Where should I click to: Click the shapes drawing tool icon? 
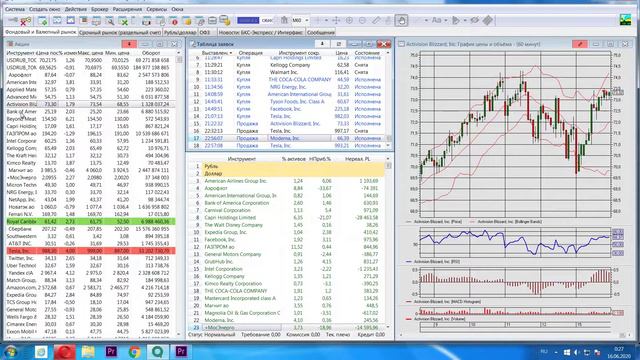click(x=456, y=20)
